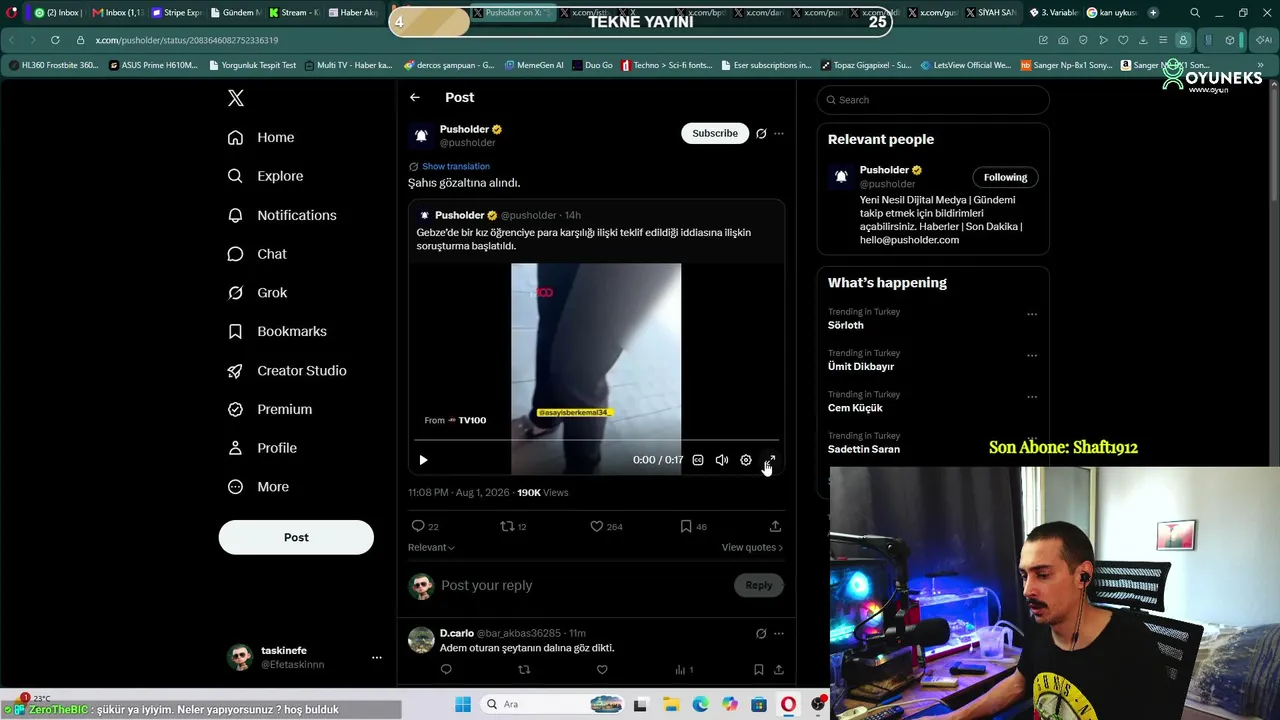Open Premium in the sidebar
Image resolution: width=1280 pixels, height=720 pixels.
(270, 409)
